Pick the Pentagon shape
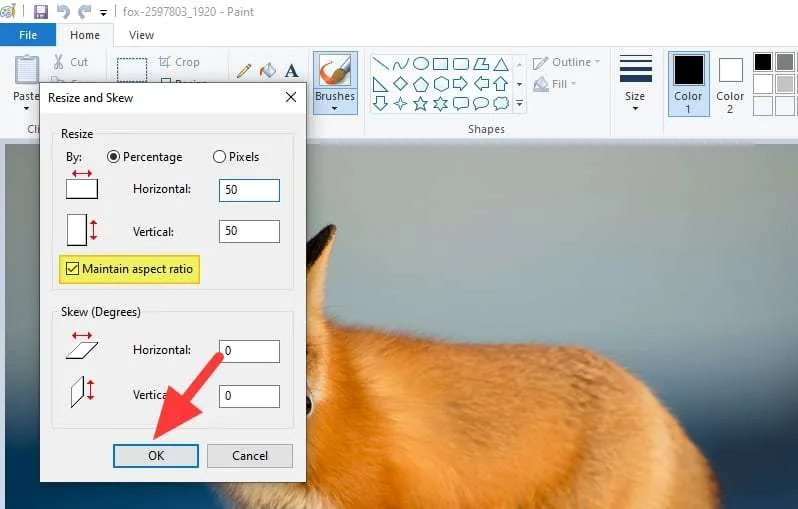This screenshot has width=798, height=509. [420, 83]
